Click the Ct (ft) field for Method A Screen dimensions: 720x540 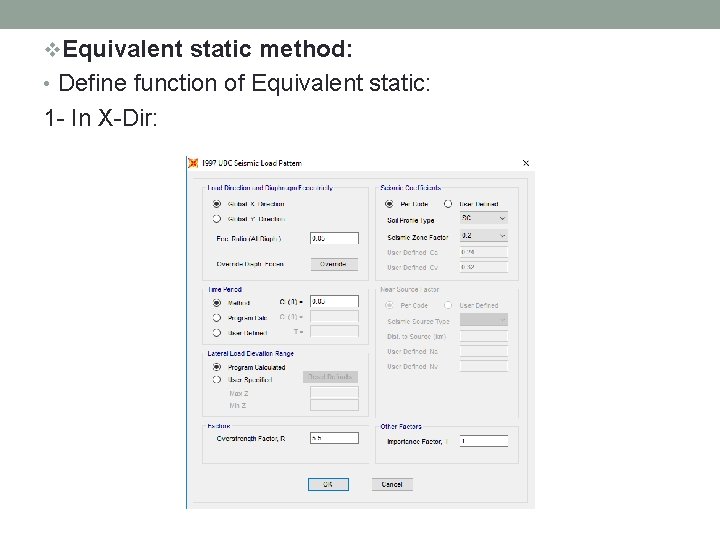[334, 302]
